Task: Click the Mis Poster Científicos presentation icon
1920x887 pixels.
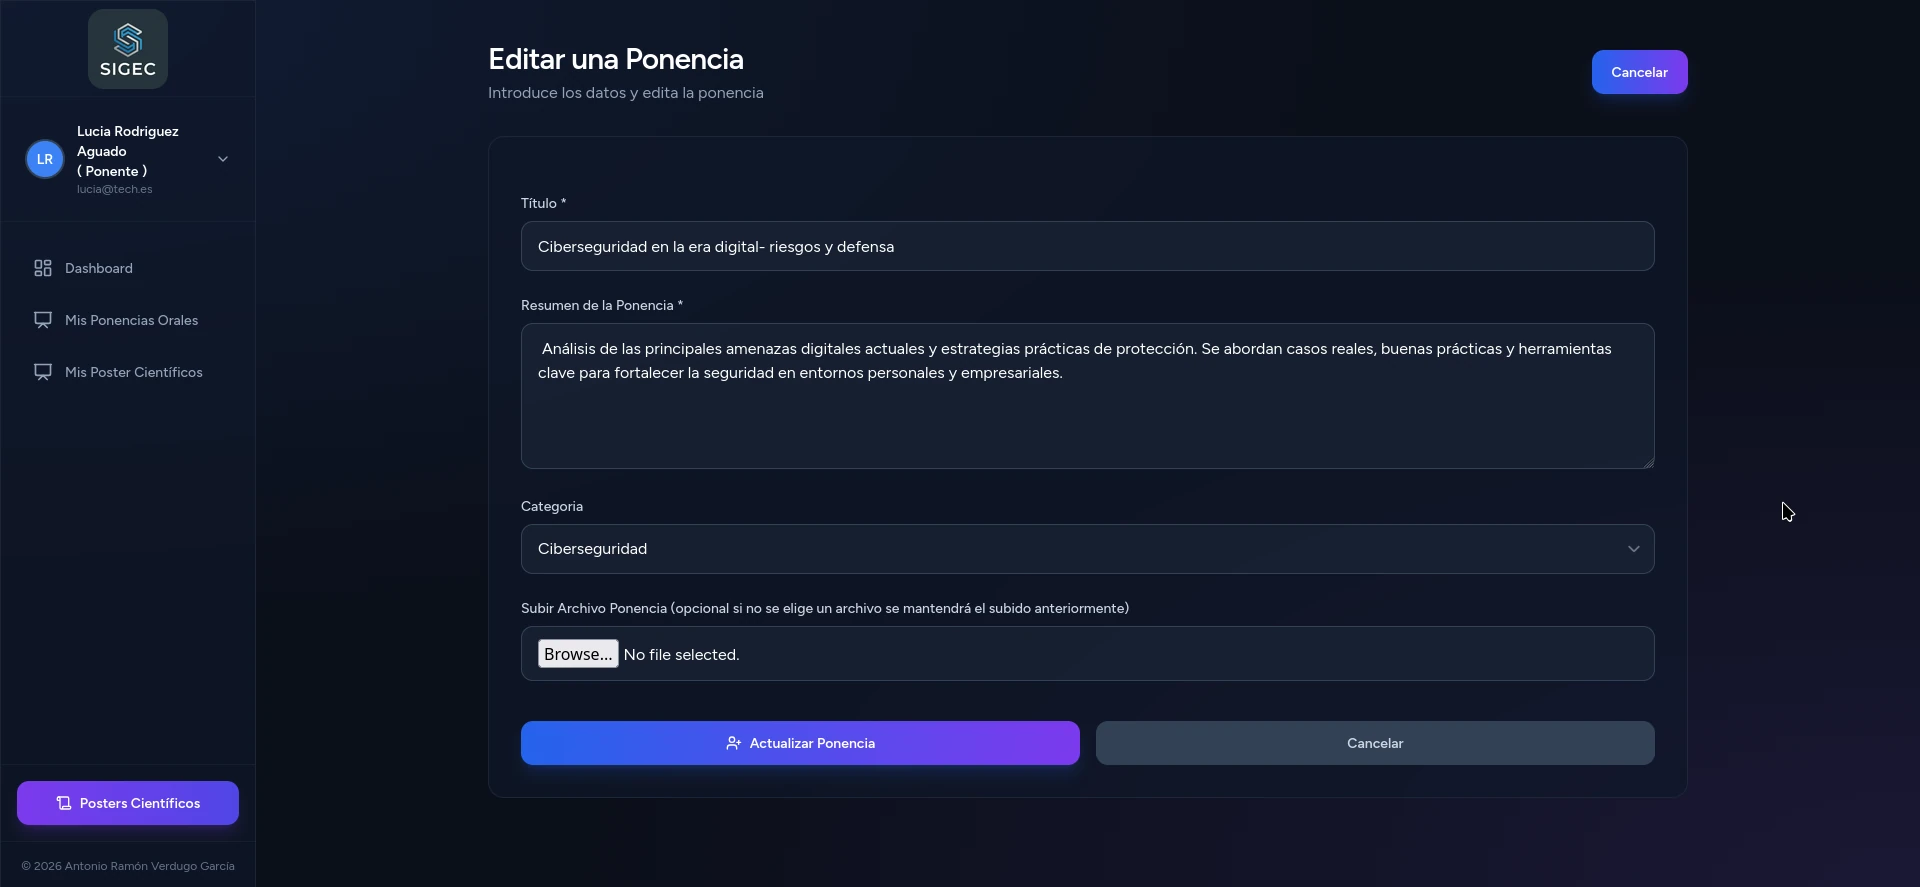Action: [x=43, y=372]
